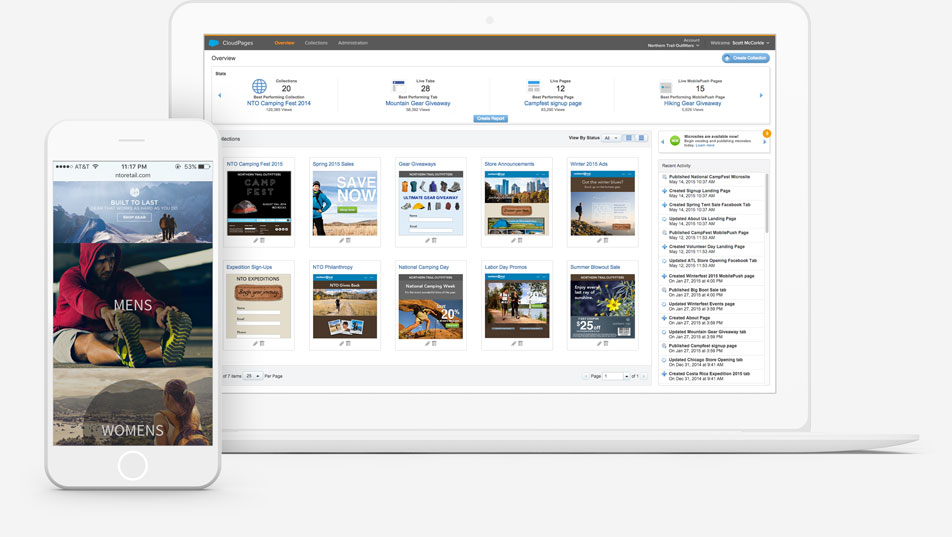Expand the Northern Trail Outfitters account menu
Image resolution: width=952 pixels, height=537 pixels.
673,45
